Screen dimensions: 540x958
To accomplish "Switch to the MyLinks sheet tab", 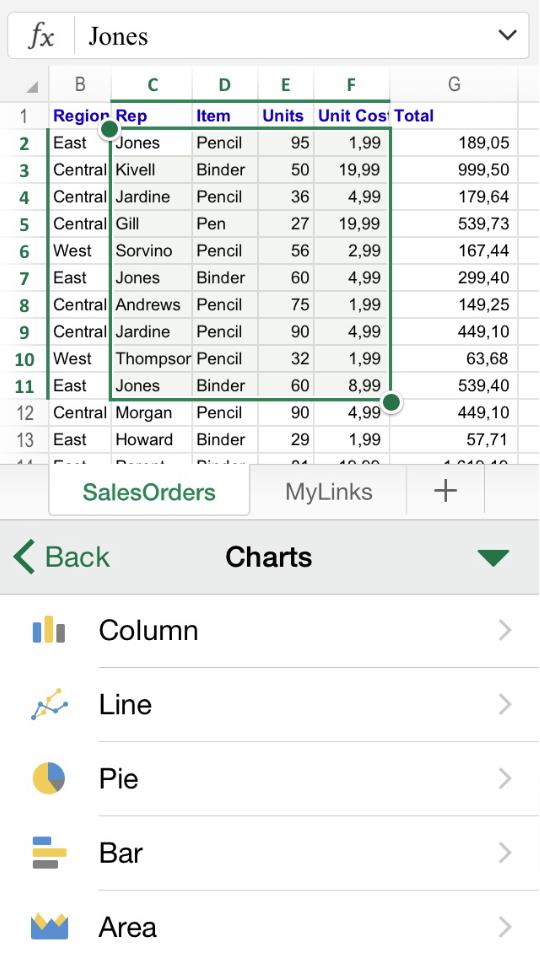I will coord(329,492).
